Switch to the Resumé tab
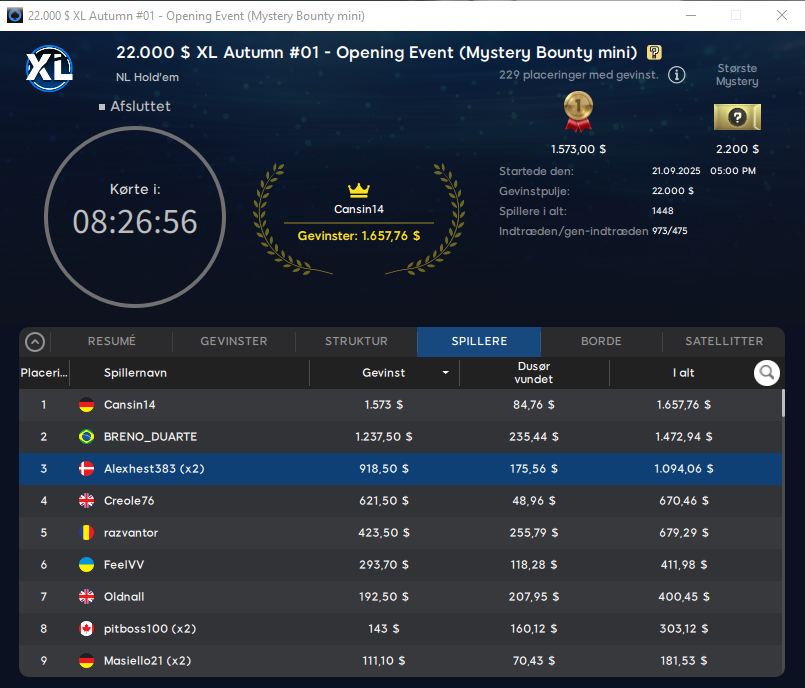Screen dimensions: 805x688 point(112,341)
